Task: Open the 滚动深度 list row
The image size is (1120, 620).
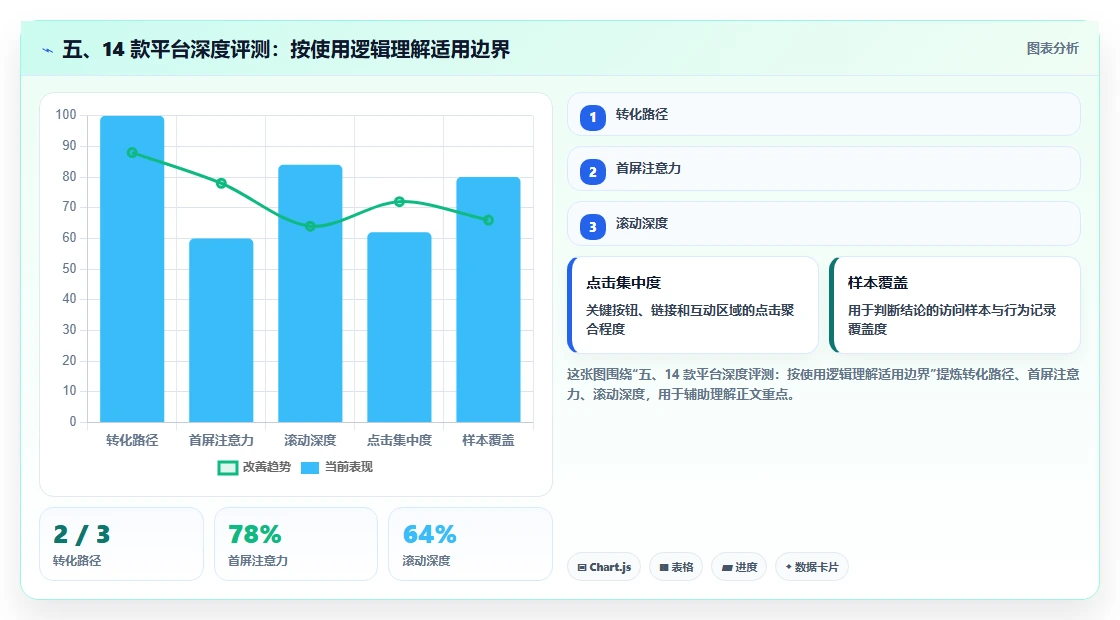Action: click(824, 224)
